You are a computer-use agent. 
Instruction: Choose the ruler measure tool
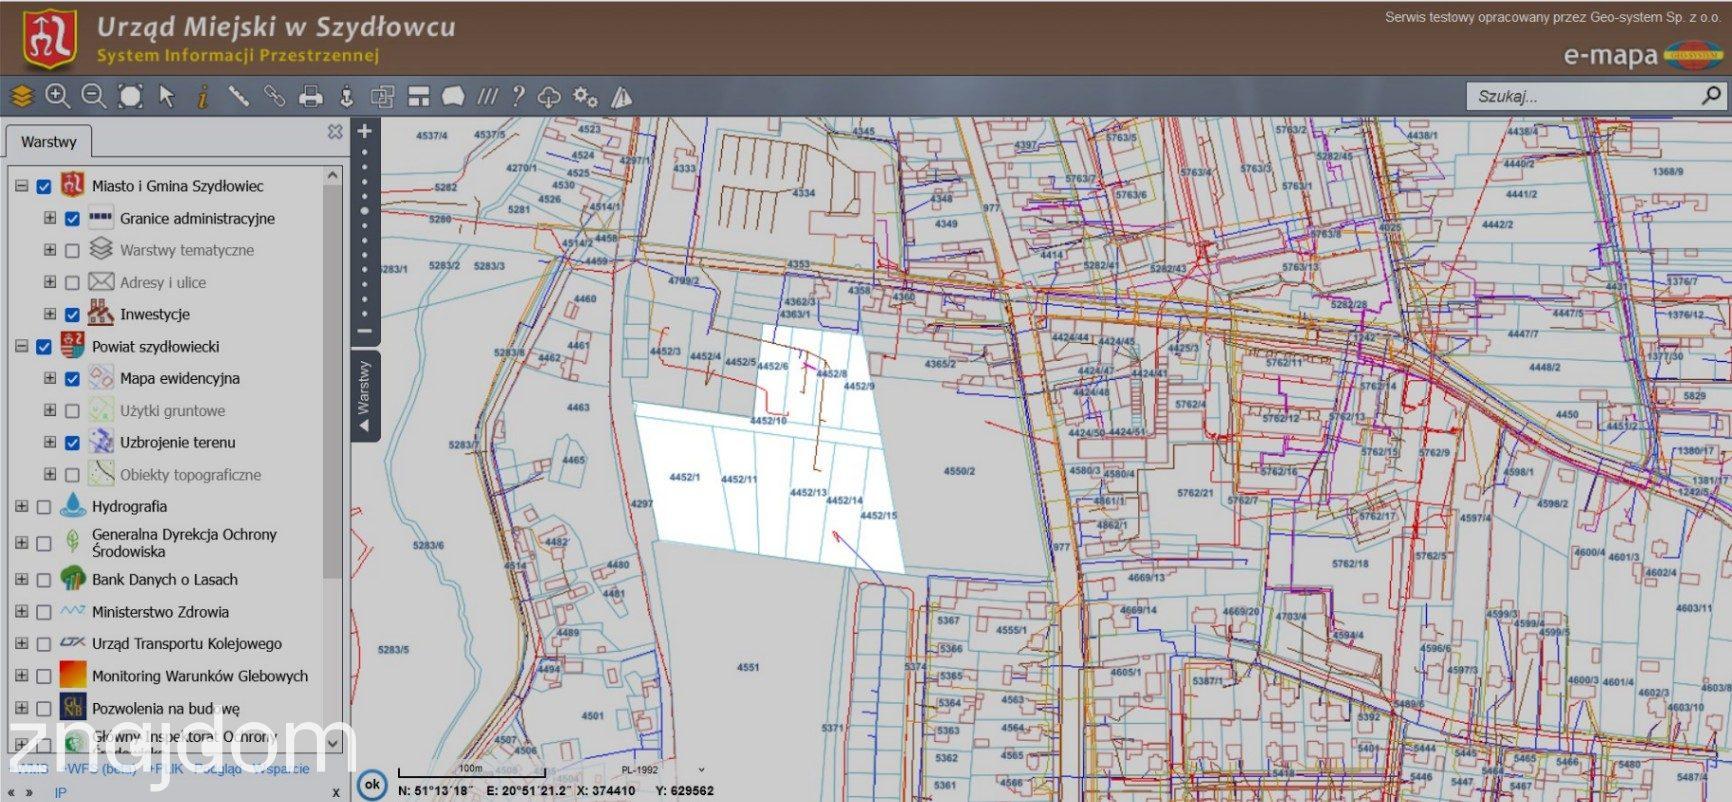click(x=238, y=96)
